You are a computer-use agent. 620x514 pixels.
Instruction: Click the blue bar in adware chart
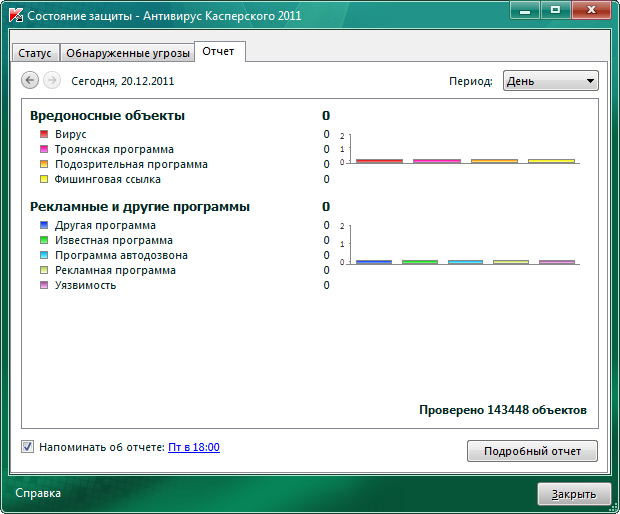click(x=374, y=262)
